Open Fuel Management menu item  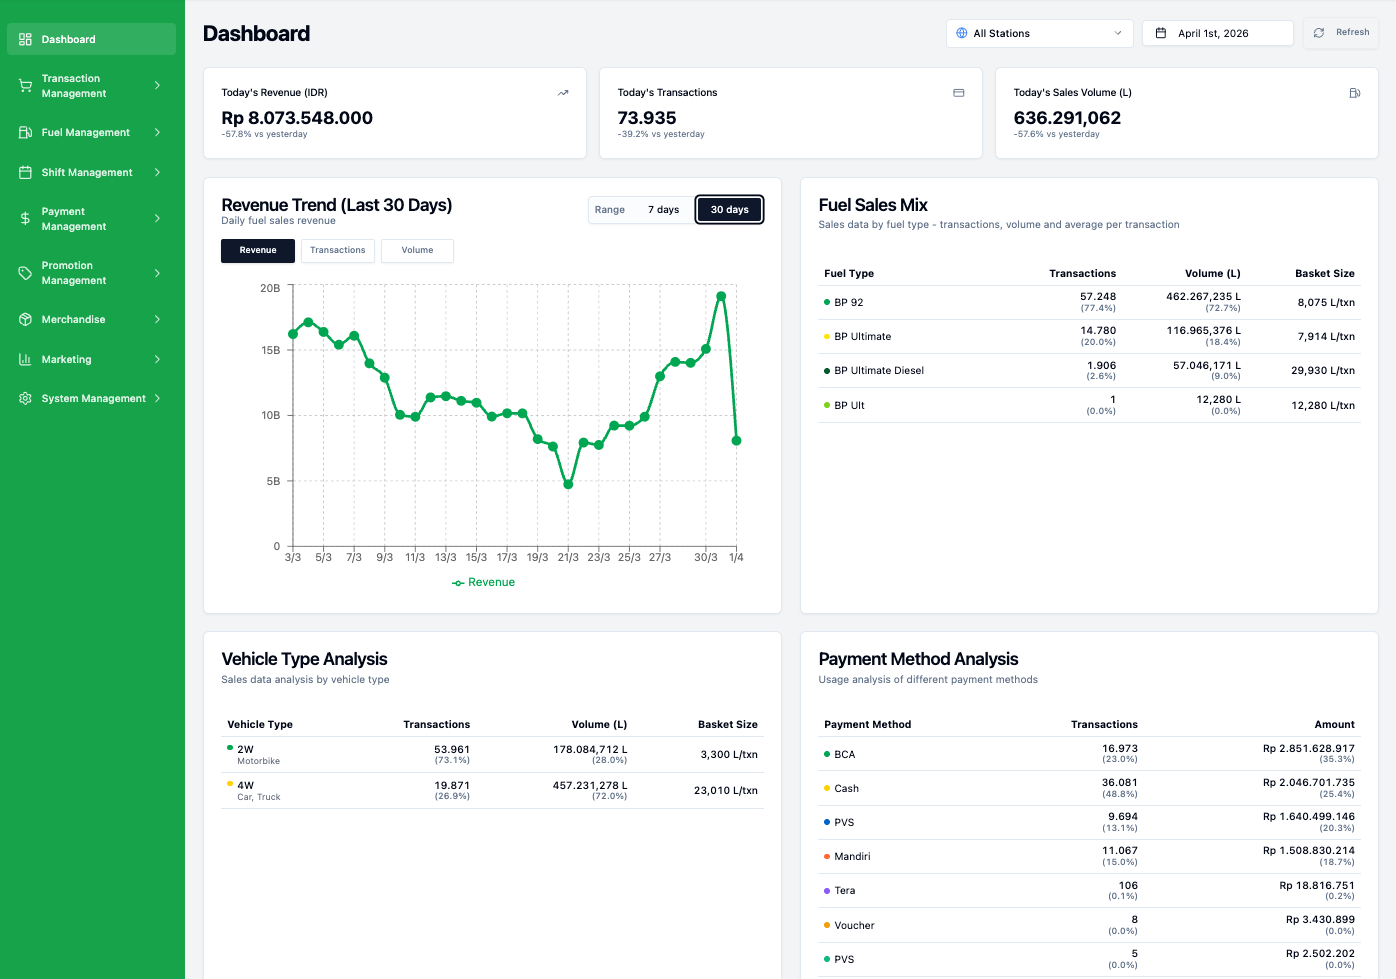(x=91, y=132)
